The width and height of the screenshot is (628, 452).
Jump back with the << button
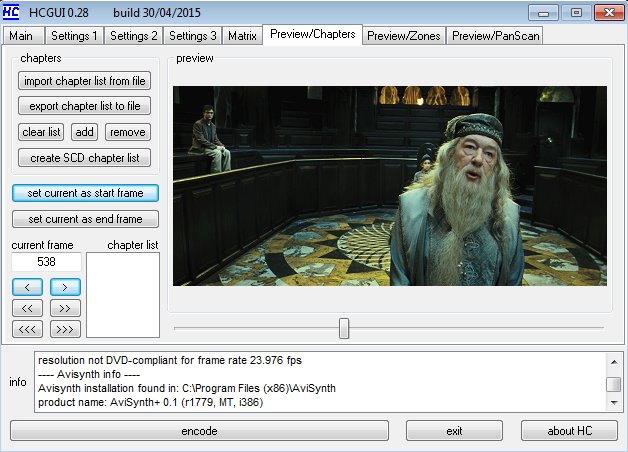(x=27, y=308)
